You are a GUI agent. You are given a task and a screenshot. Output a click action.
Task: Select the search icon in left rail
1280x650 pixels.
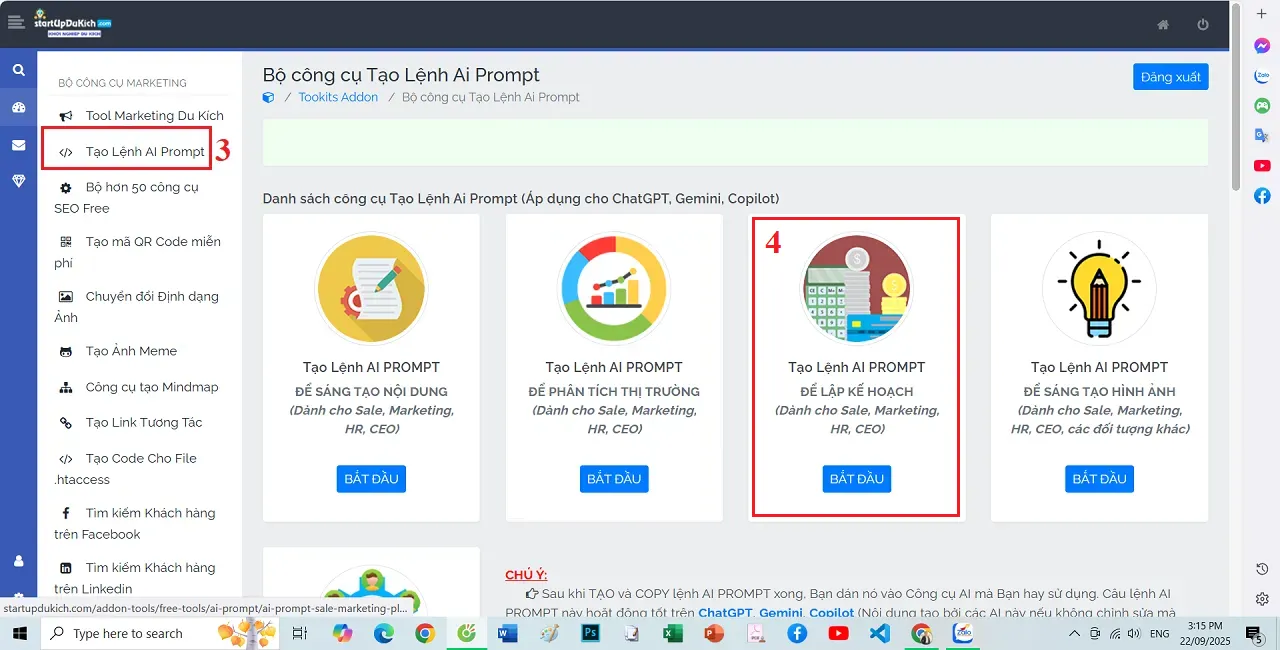[x=18, y=70]
